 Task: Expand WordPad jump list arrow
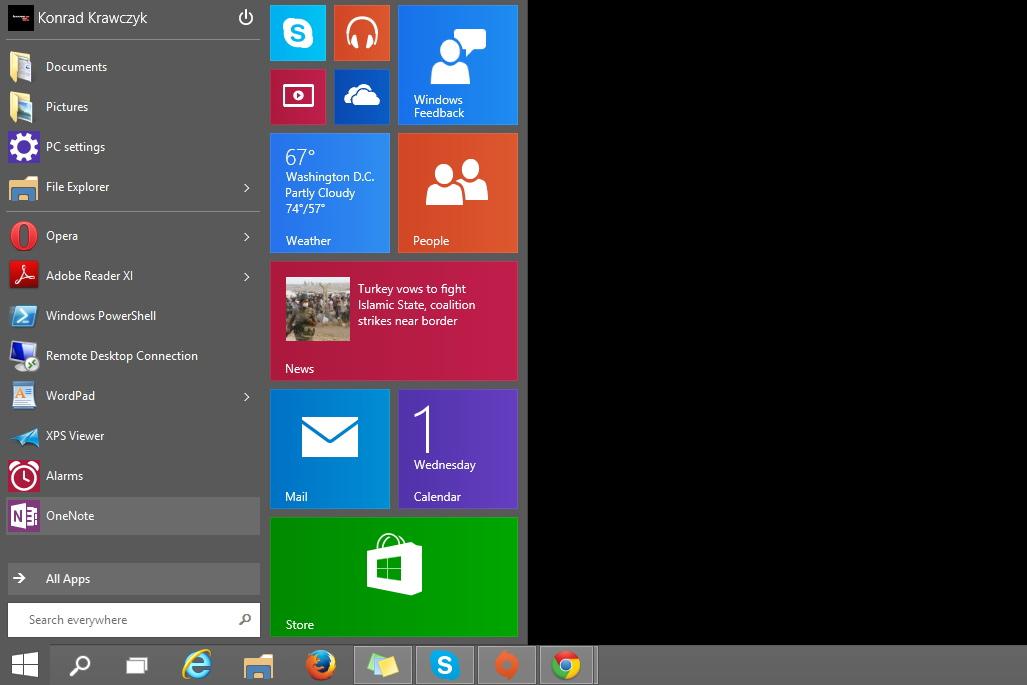[x=247, y=397]
